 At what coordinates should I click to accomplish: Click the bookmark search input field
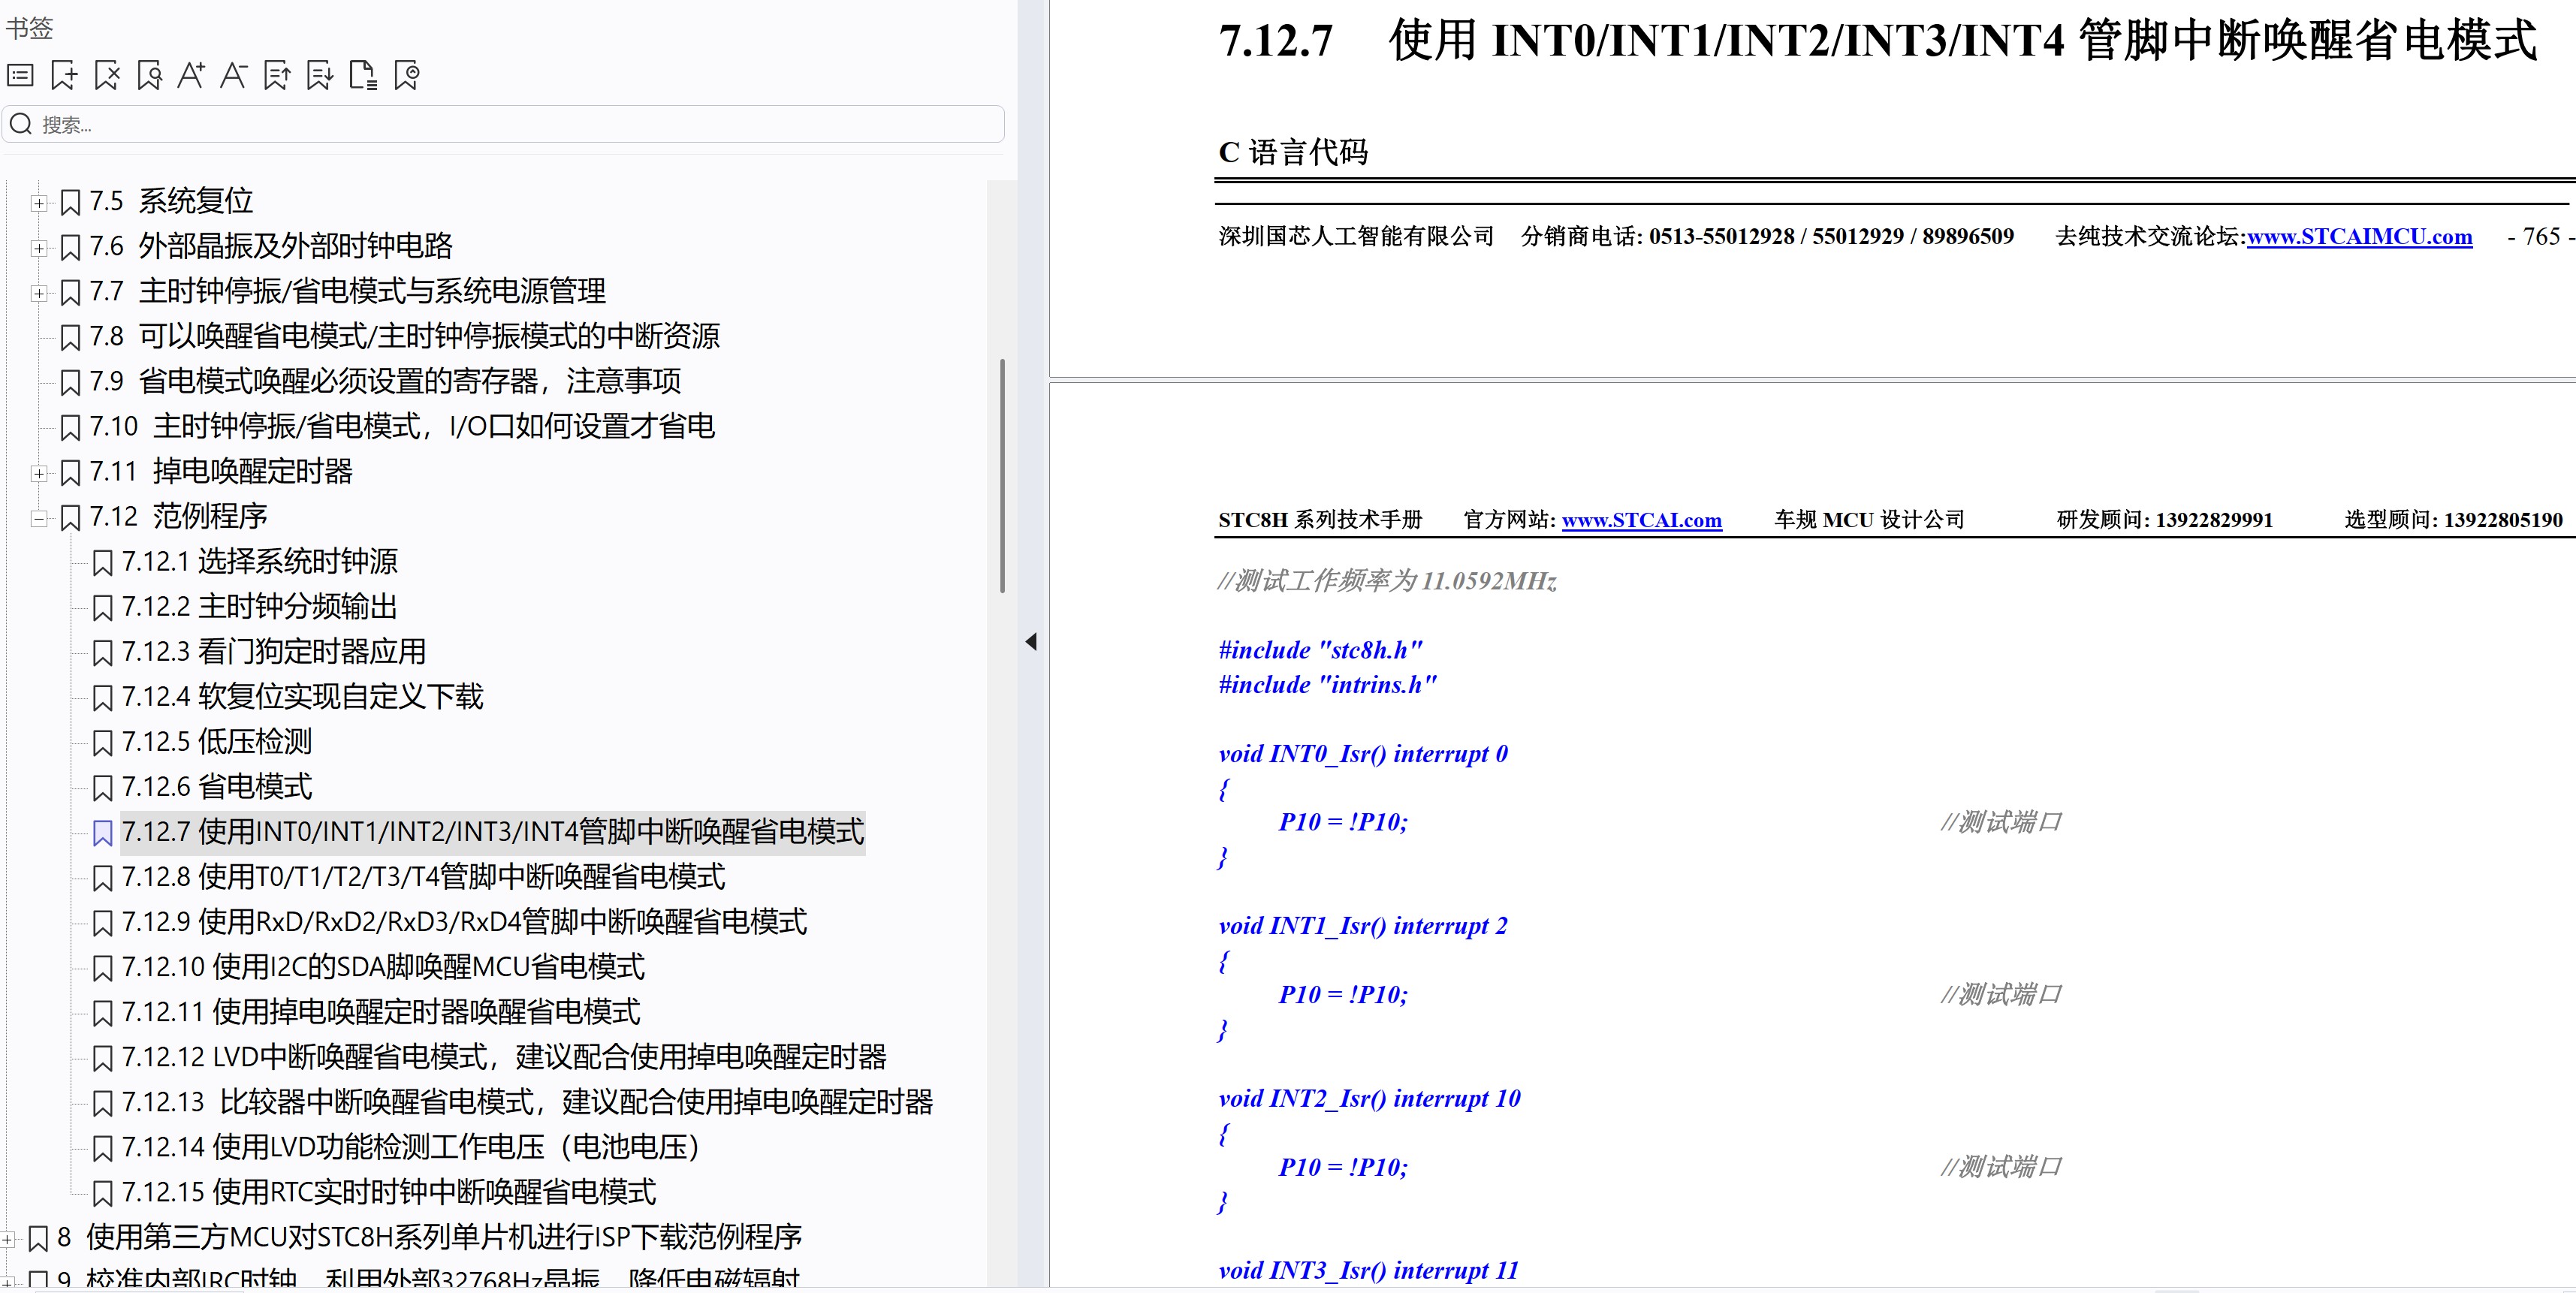pyautogui.click(x=504, y=124)
